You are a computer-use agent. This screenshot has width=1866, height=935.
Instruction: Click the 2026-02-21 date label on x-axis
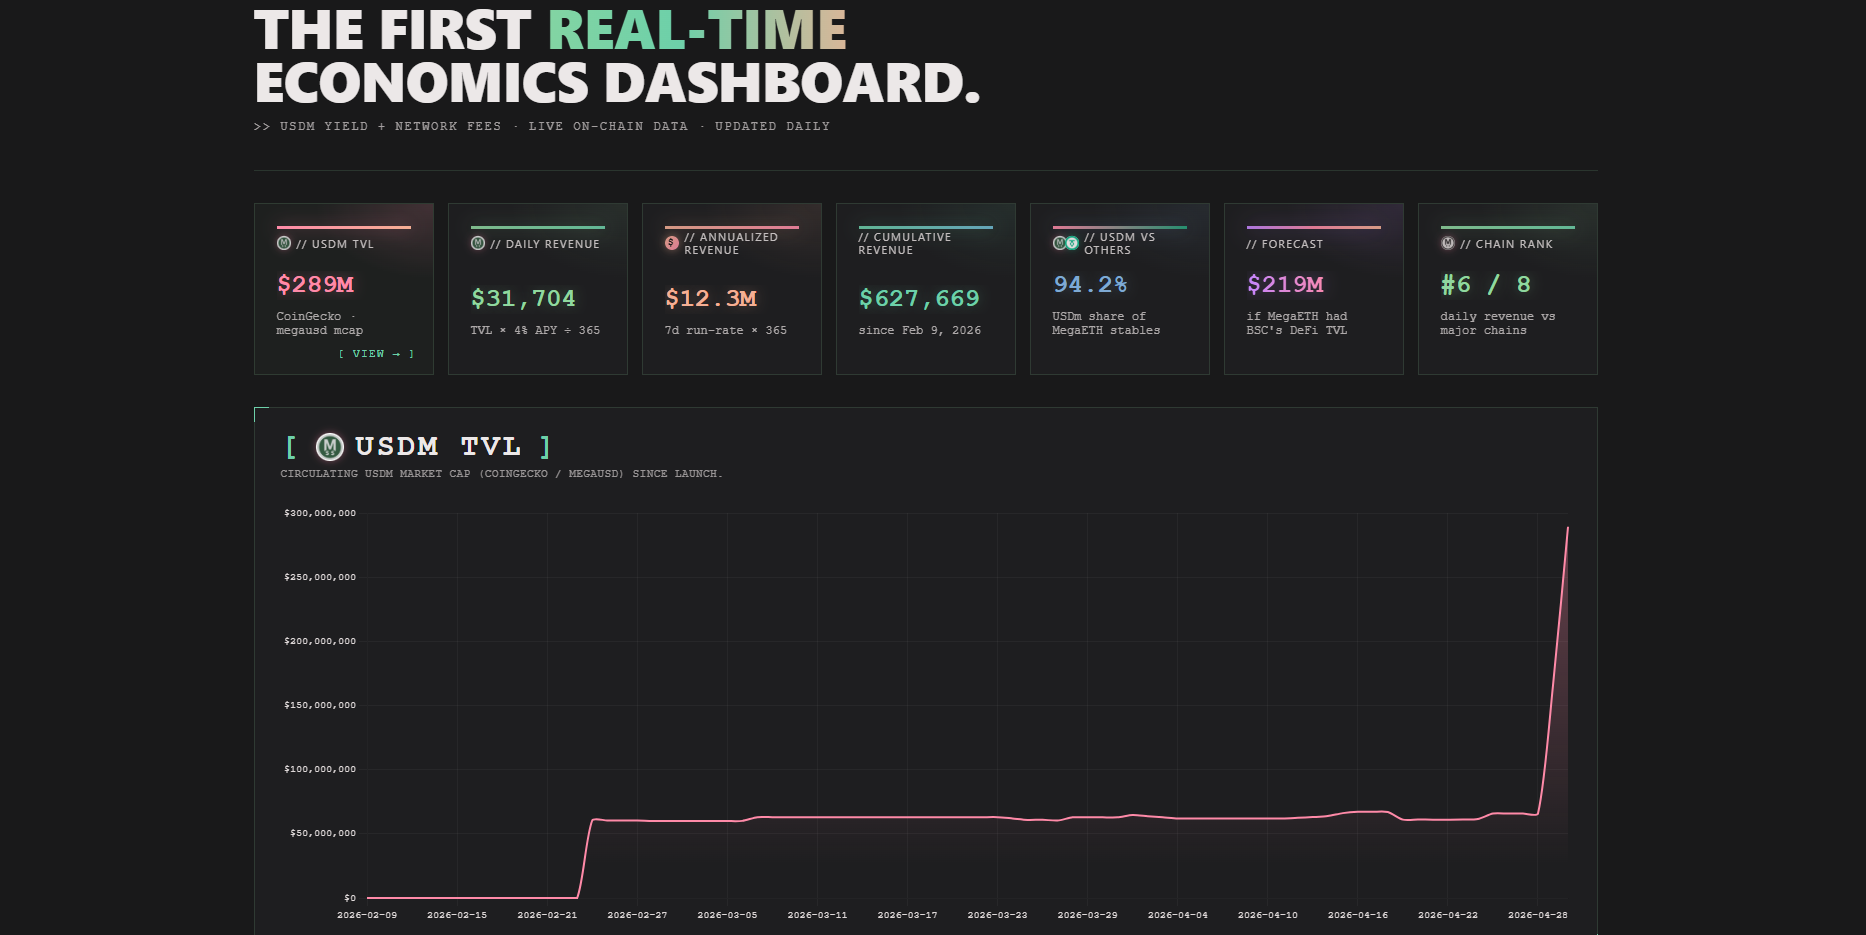[x=547, y=915]
